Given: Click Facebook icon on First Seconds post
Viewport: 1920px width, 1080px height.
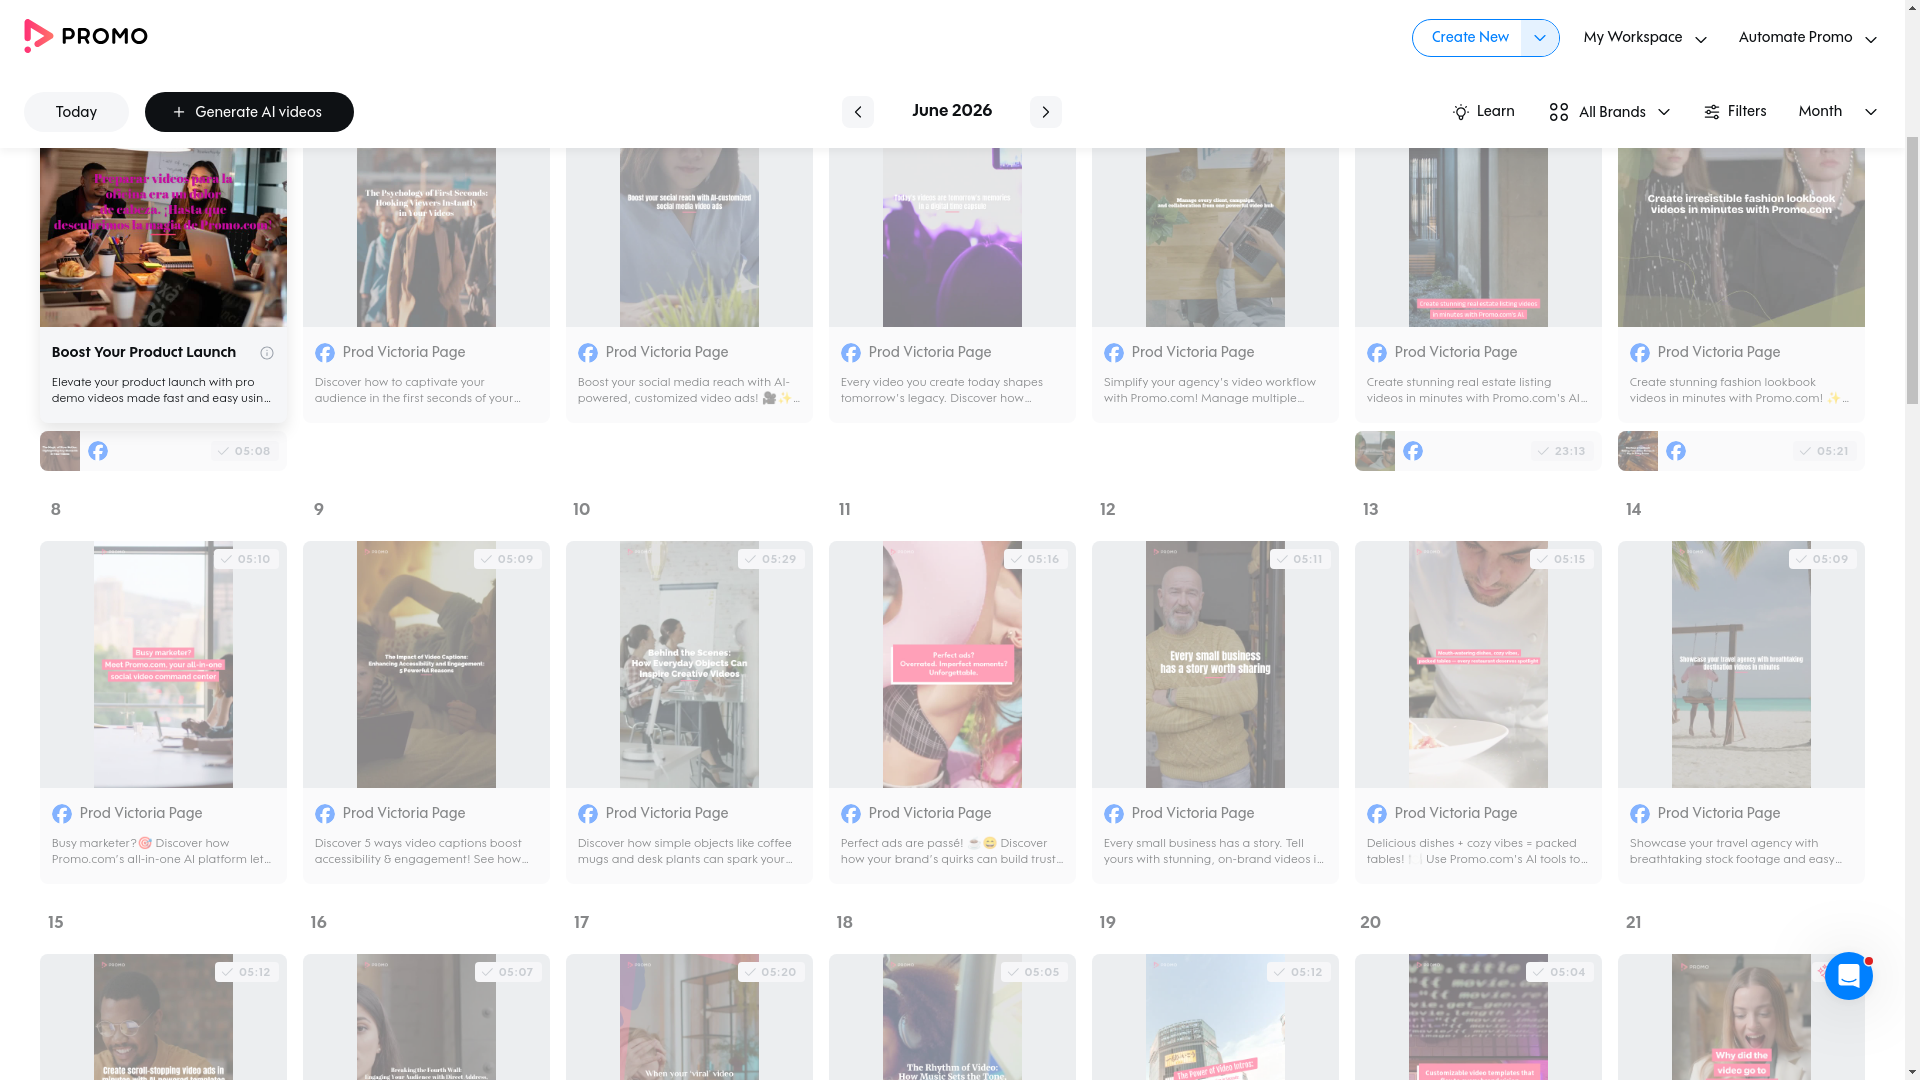Looking at the screenshot, I should (x=325, y=353).
